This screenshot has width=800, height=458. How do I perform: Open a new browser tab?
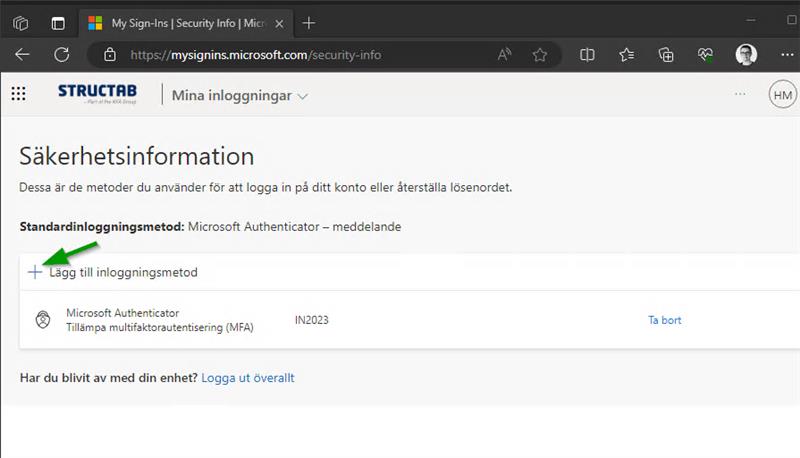pos(309,22)
